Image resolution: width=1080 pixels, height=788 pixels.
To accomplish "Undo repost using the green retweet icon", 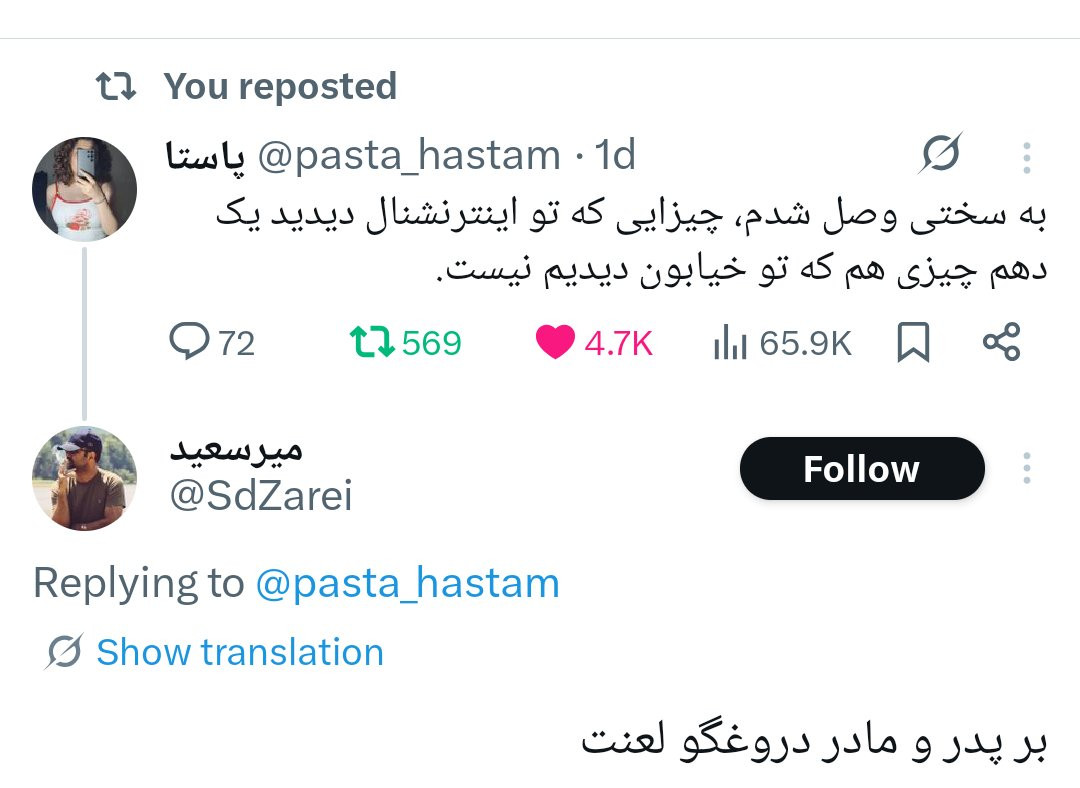I will point(372,342).
